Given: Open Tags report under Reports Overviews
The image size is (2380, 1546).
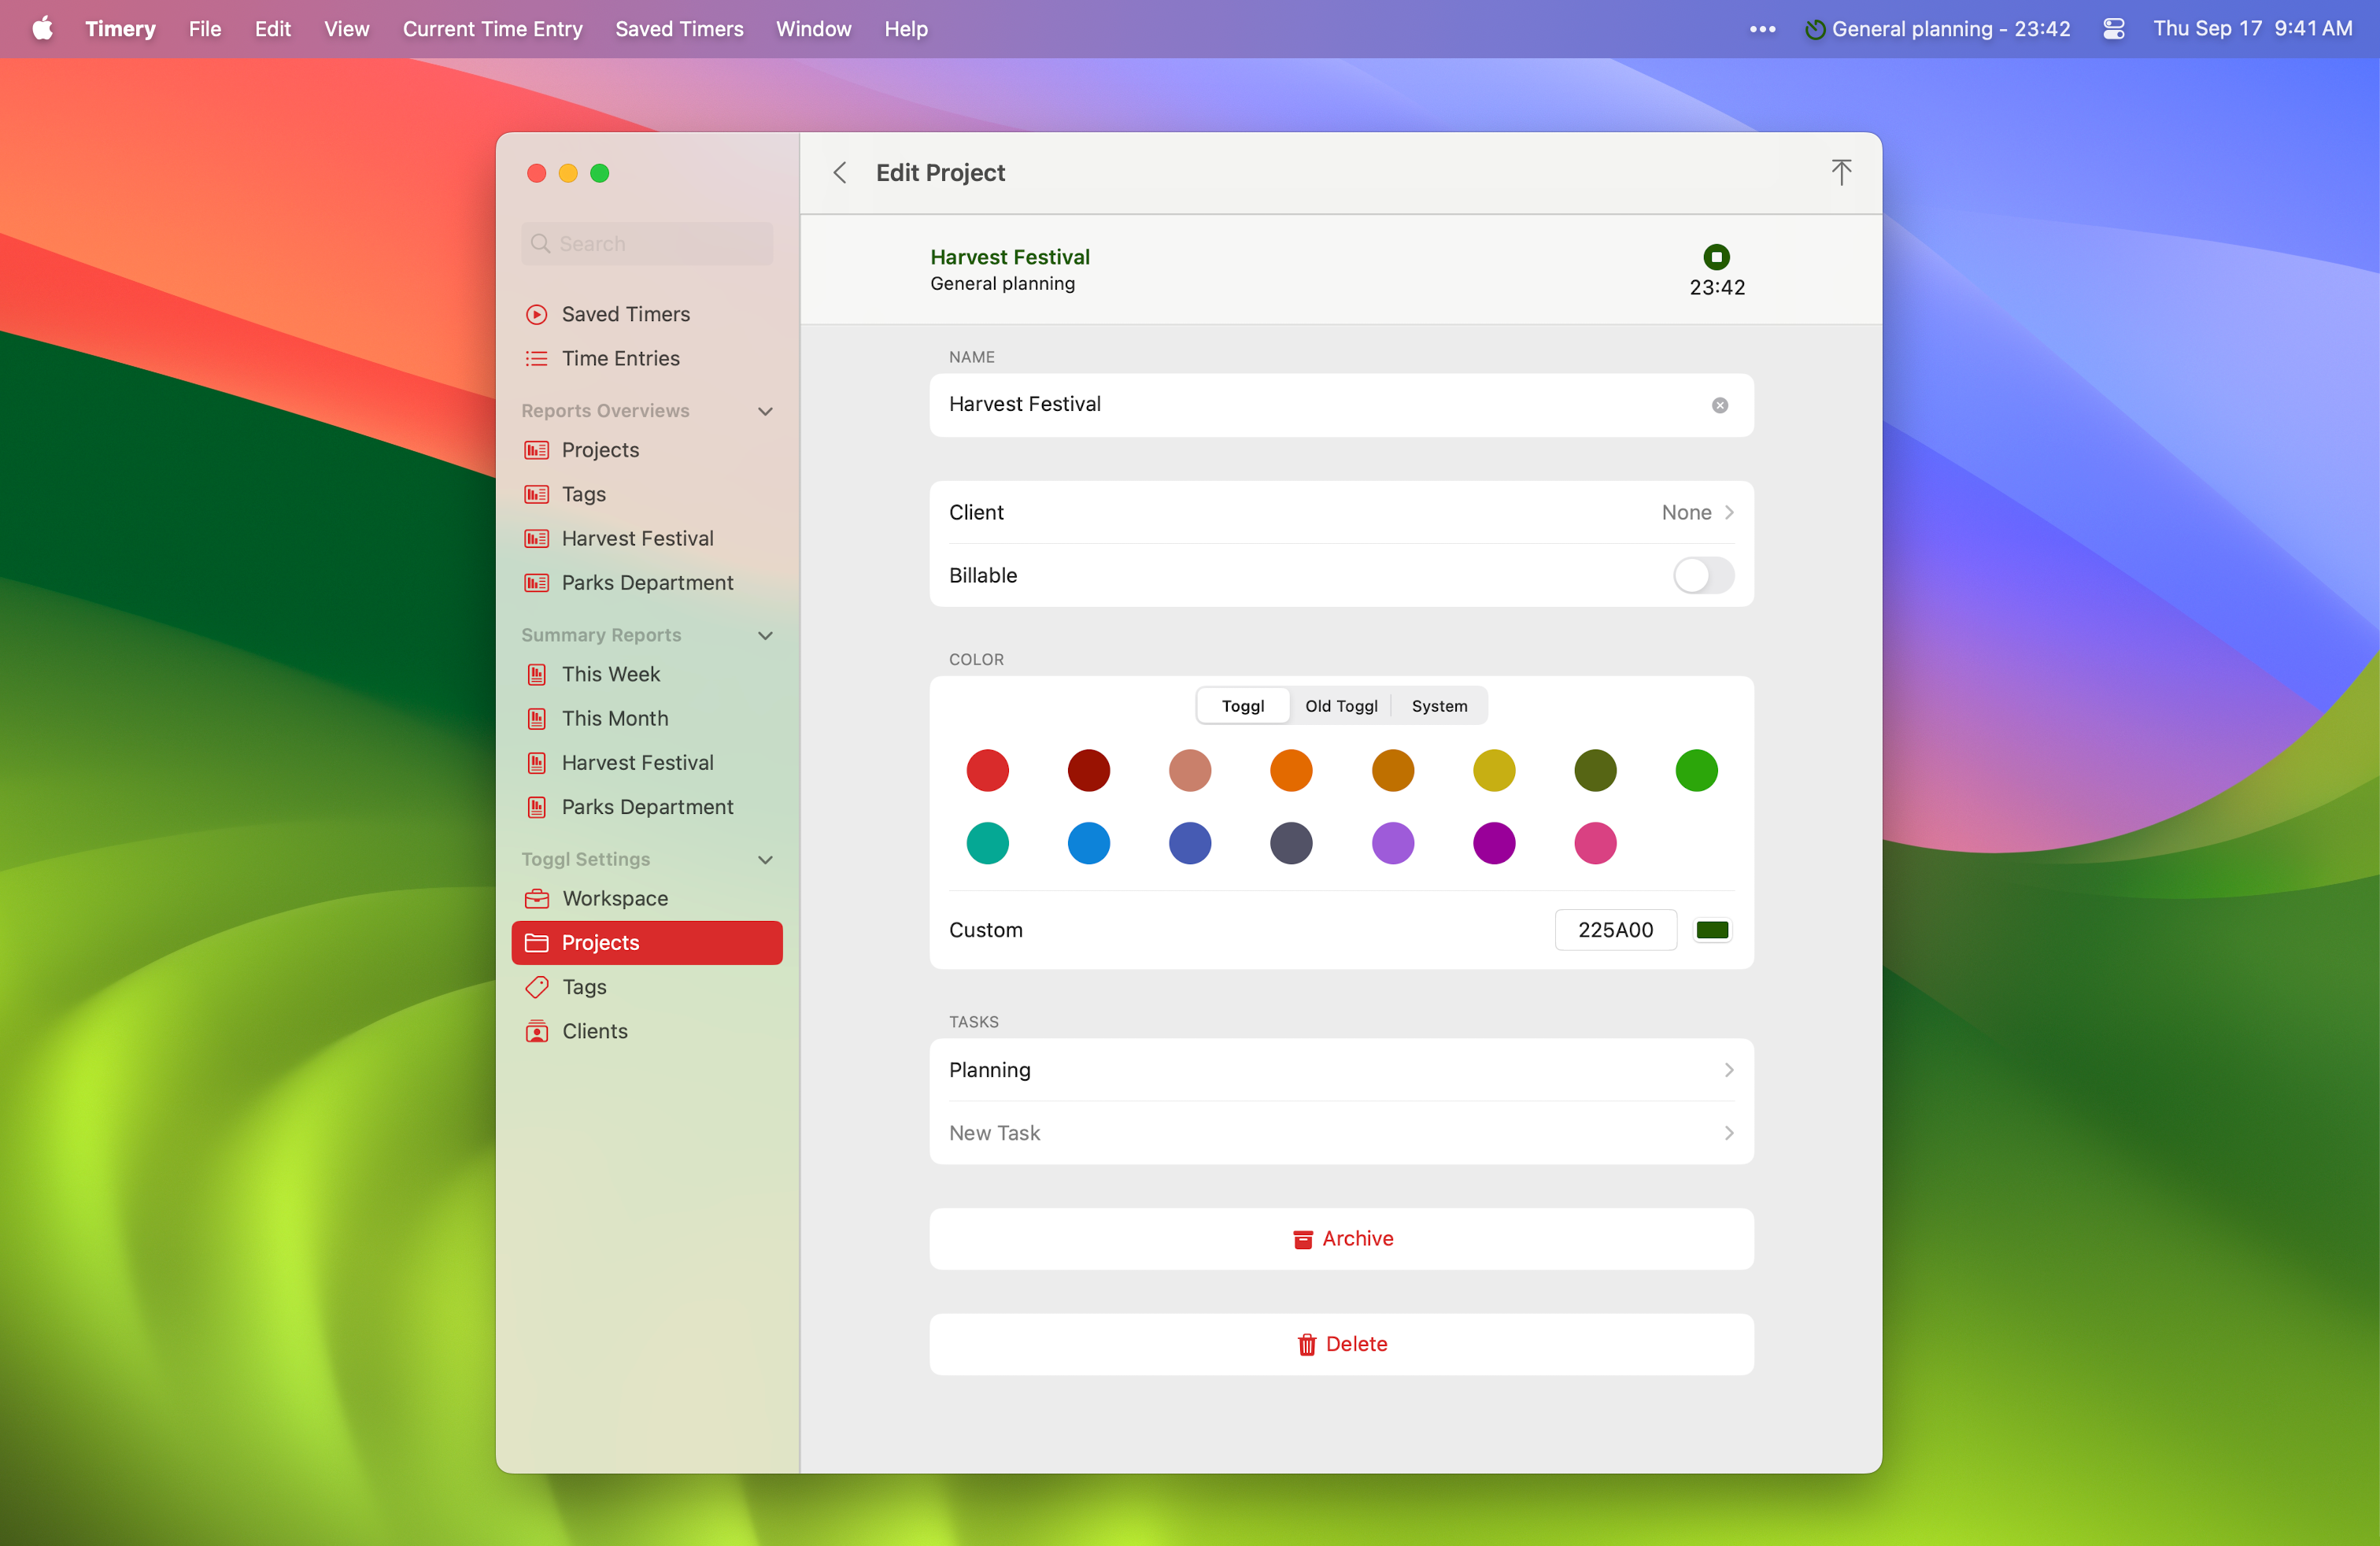Looking at the screenshot, I should pyautogui.click(x=646, y=494).
